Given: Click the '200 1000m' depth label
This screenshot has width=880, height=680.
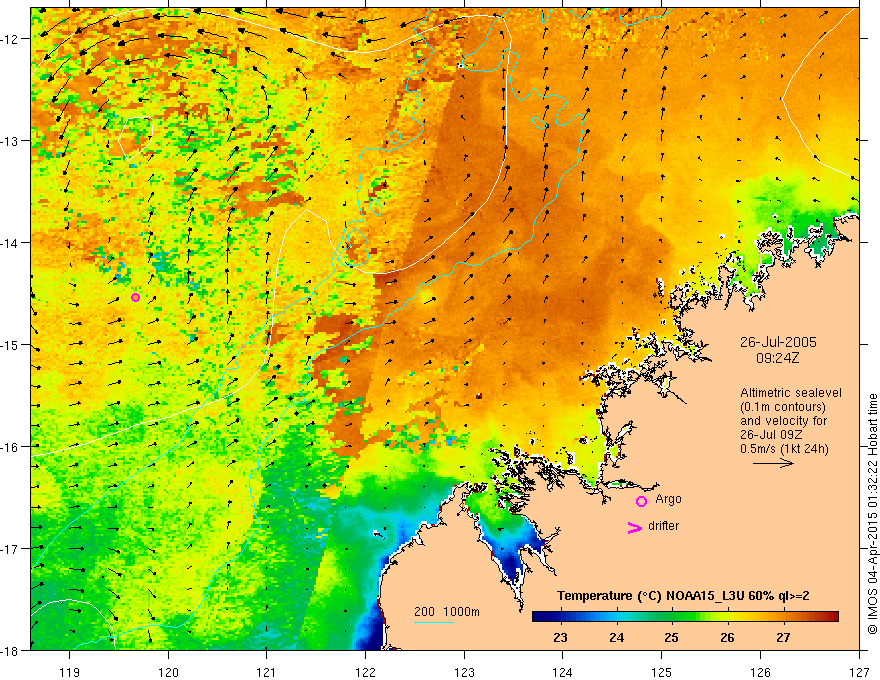Looking at the screenshot, I should (447, 612).
